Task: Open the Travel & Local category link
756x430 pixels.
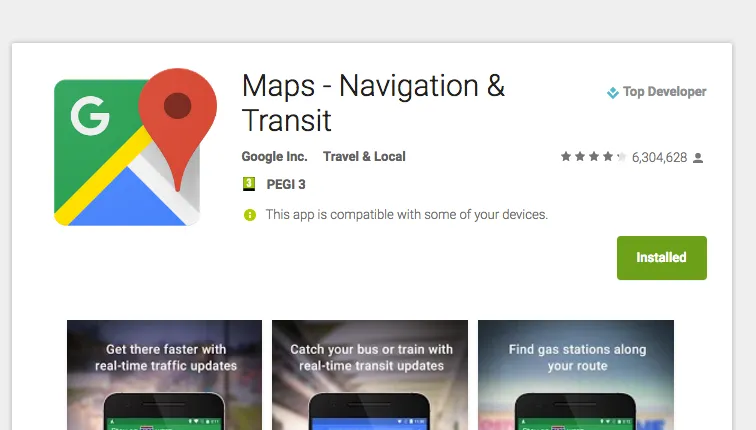Action: 364,157
